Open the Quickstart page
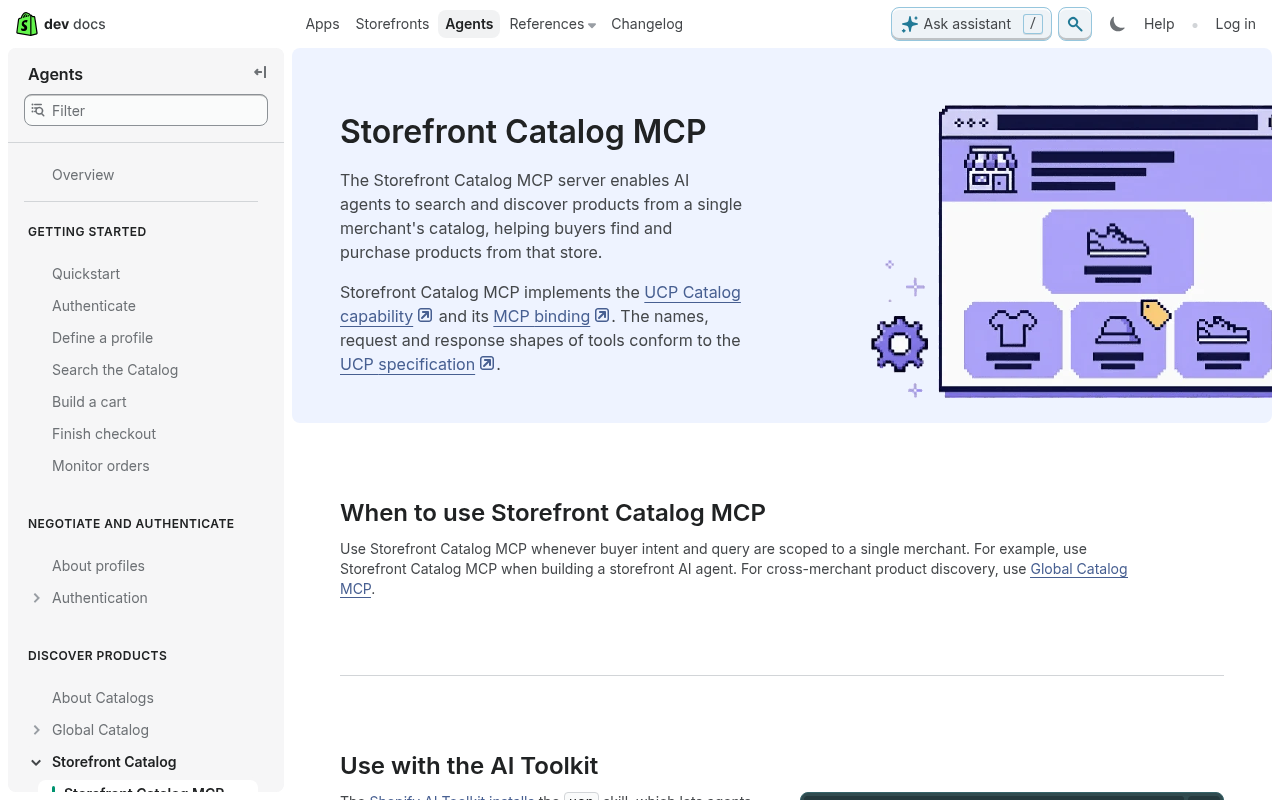The height and width of the screenshot is (800, 1280). pos(86,274)
